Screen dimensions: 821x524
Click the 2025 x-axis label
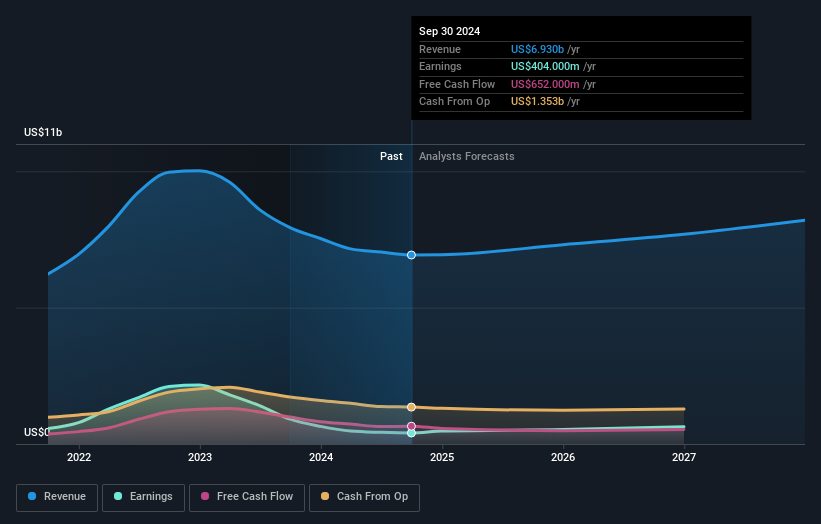tap(442, 457)
